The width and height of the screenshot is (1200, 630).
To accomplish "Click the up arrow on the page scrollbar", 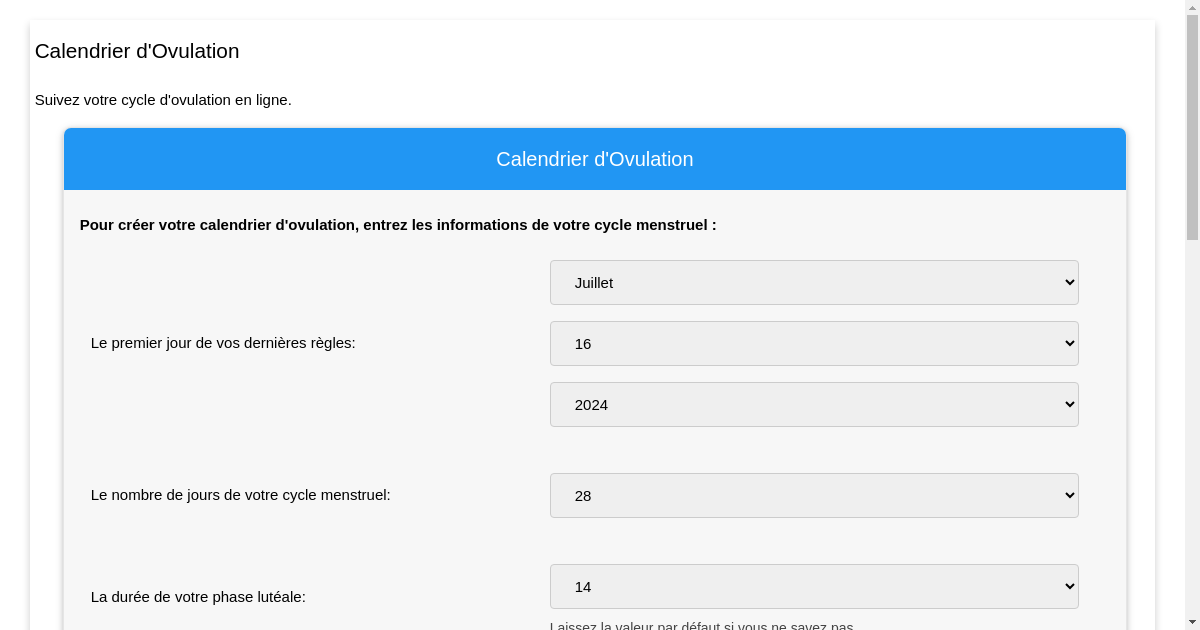I will click(1193, 7).
